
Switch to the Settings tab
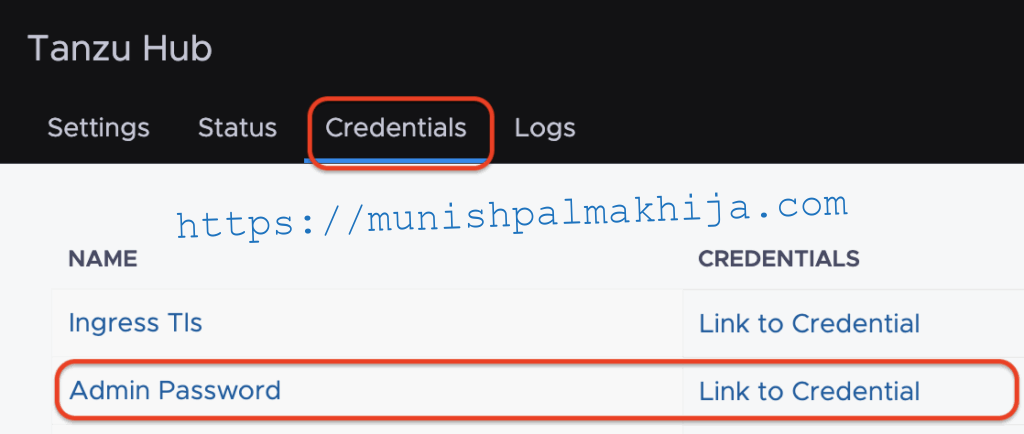click(99, 128)
